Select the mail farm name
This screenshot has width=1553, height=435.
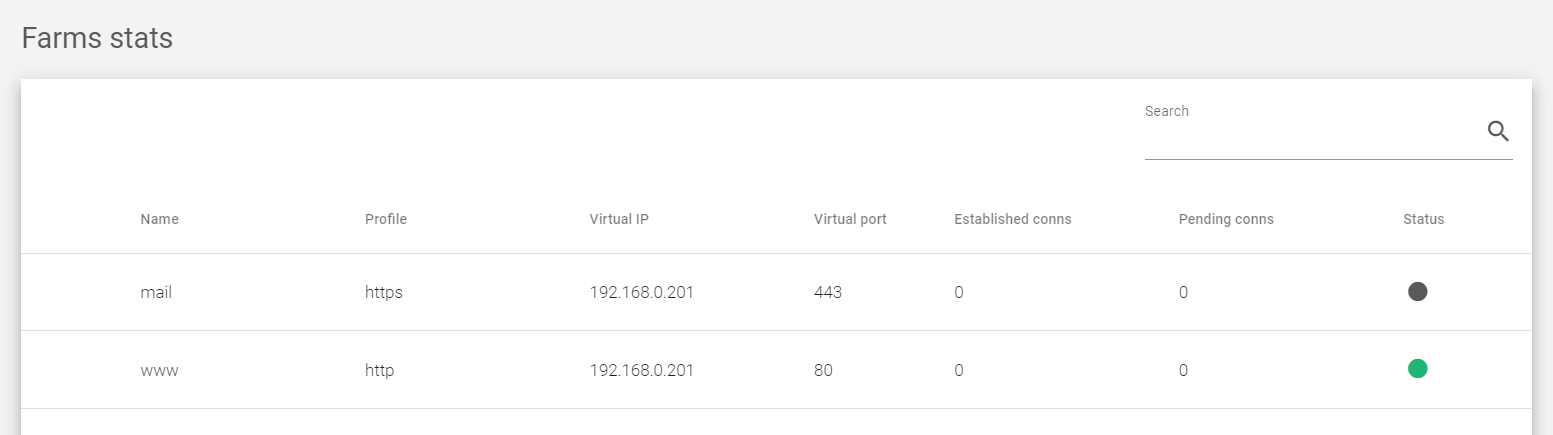tap(156, 293)
